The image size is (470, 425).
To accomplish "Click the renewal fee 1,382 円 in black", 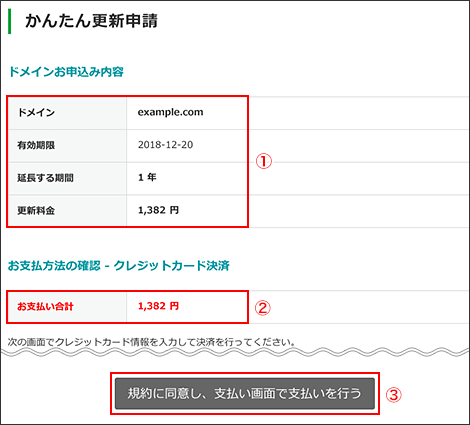I will tap(158, 210).
